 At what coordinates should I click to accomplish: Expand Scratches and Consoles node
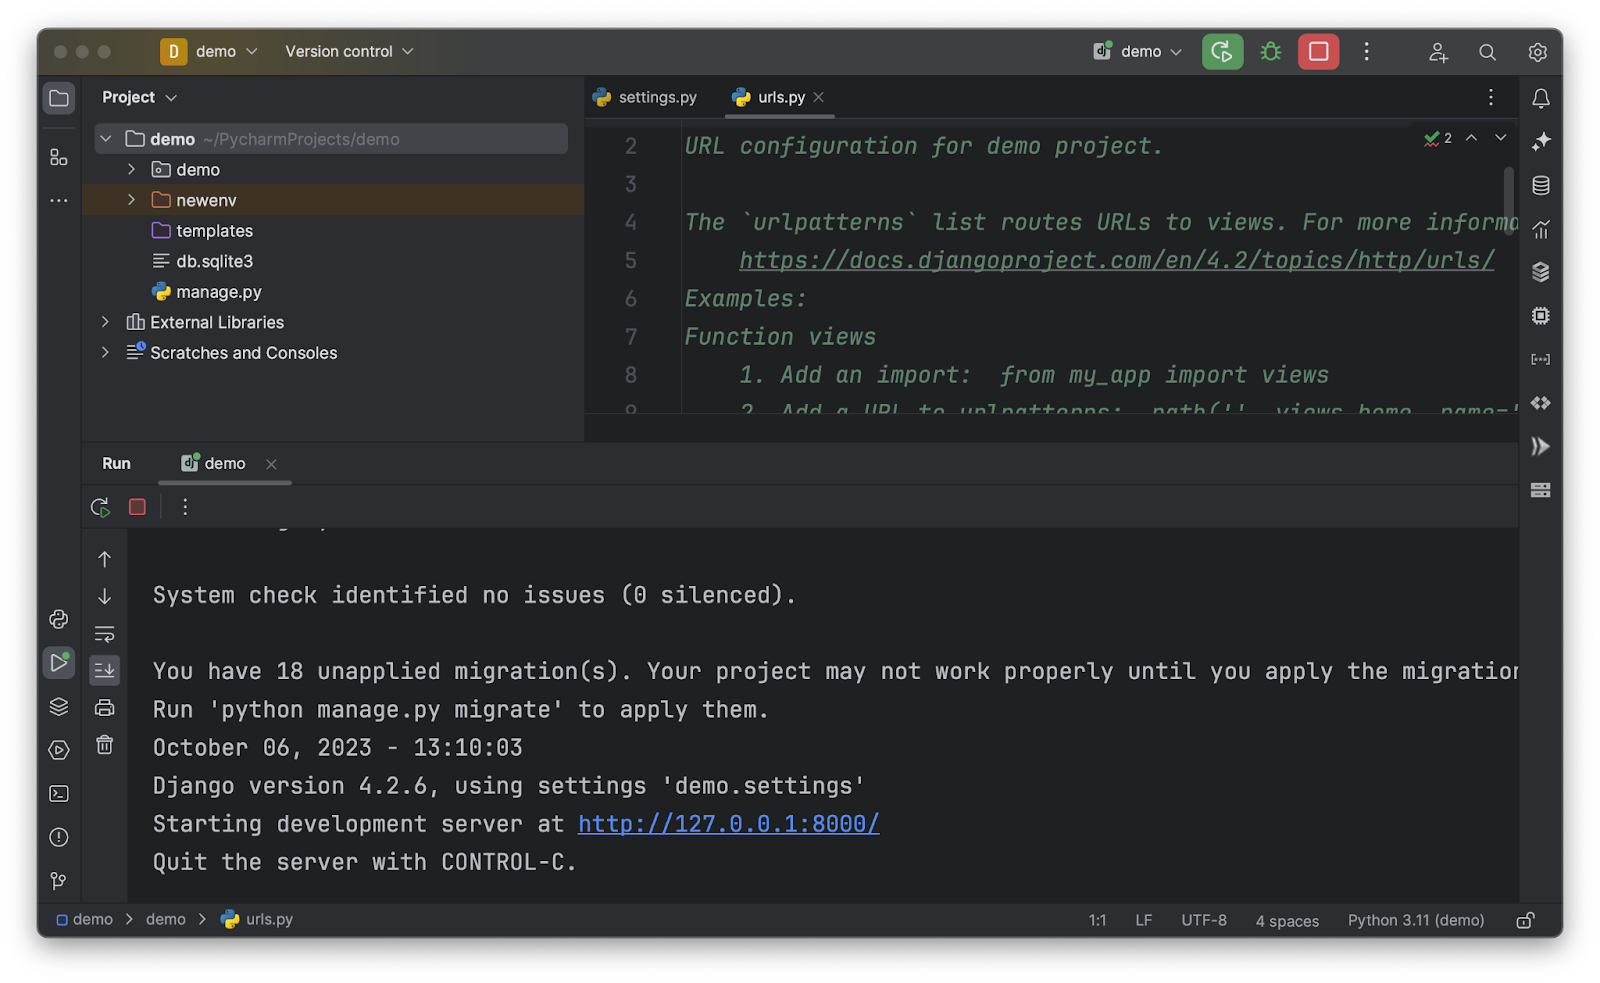(x=106, y=352)
